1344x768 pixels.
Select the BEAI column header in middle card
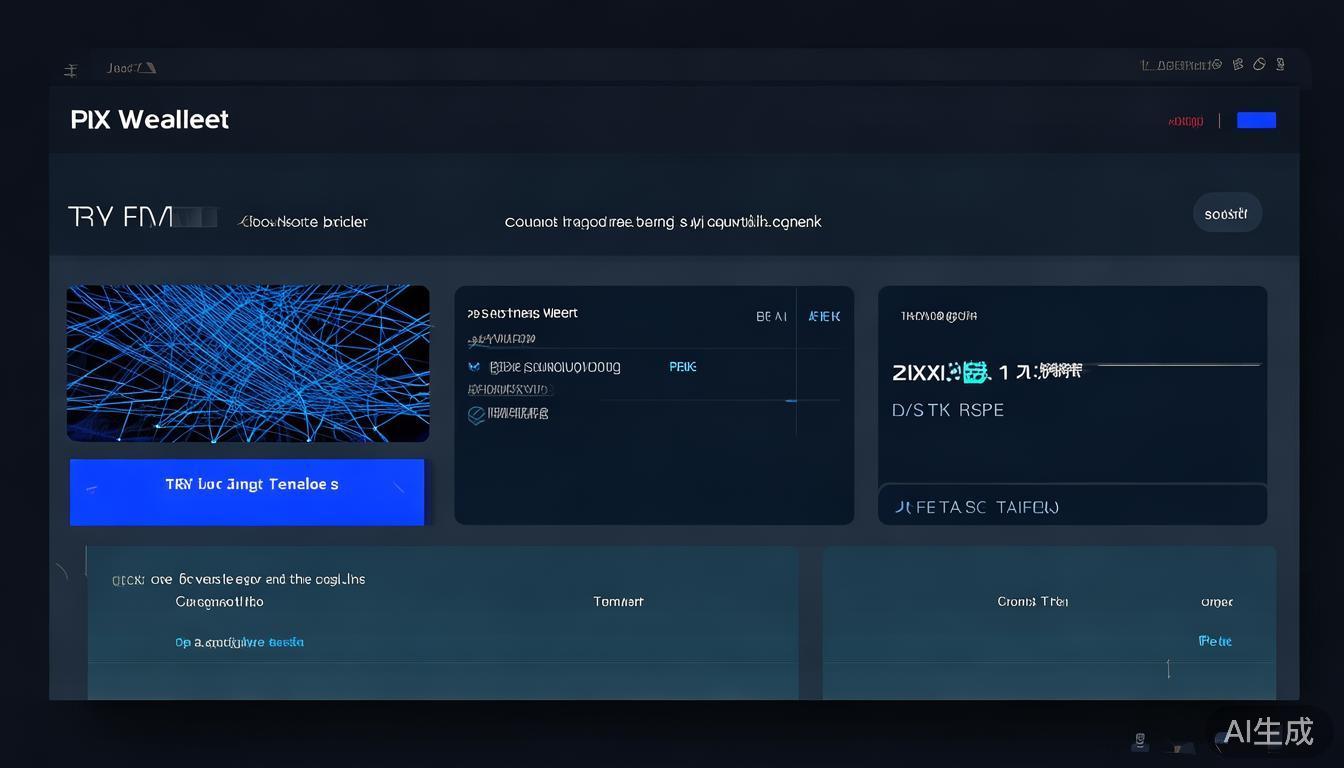[771, 316]
